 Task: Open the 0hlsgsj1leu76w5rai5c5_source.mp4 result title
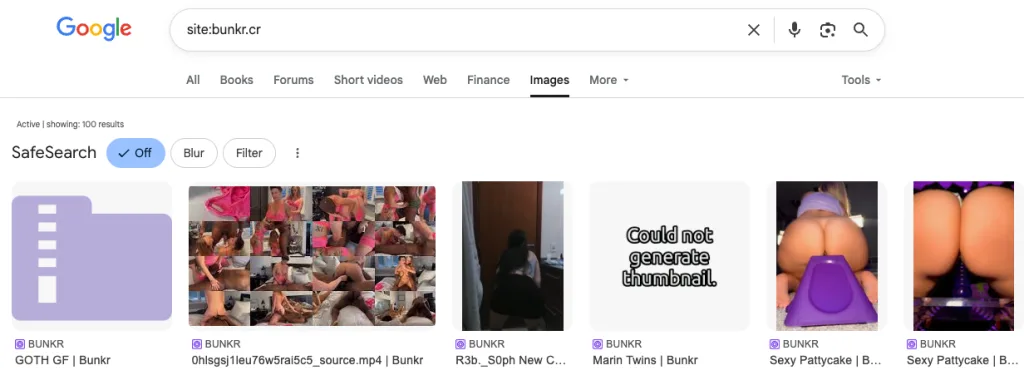(x=307, y=360)
